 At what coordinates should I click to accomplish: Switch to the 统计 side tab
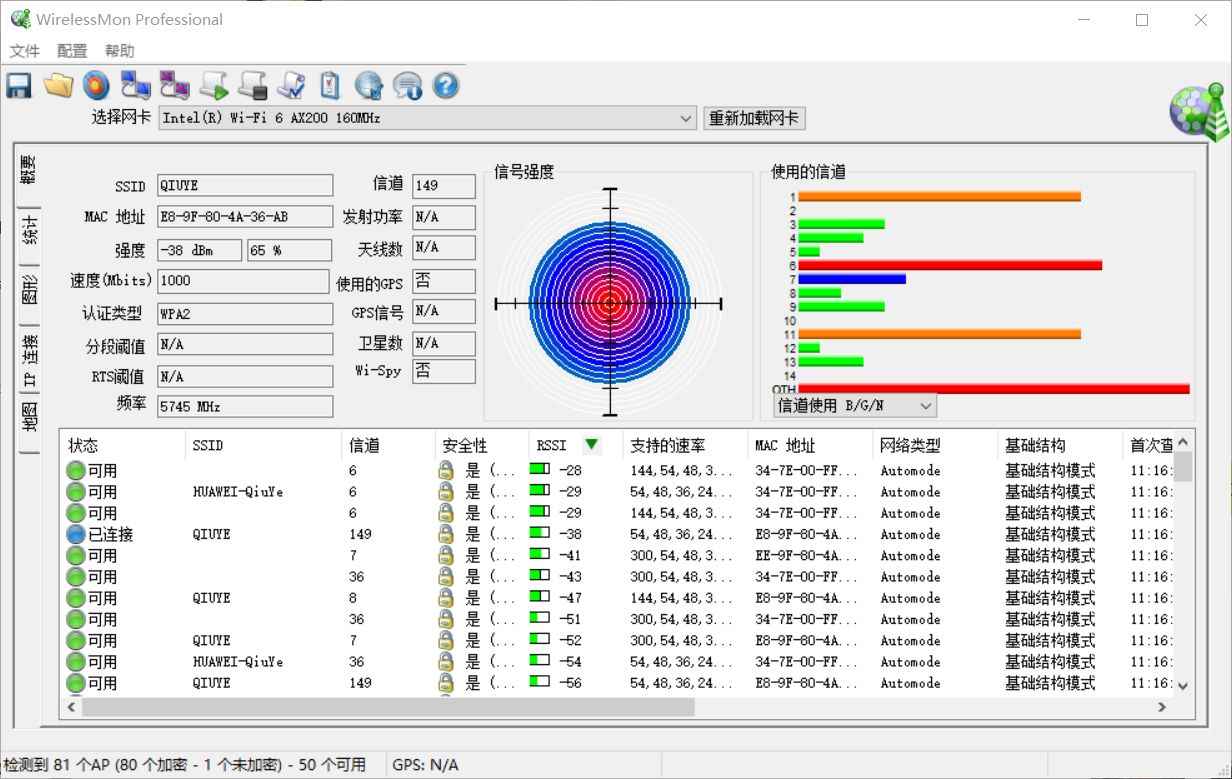(x=29, y=230)
